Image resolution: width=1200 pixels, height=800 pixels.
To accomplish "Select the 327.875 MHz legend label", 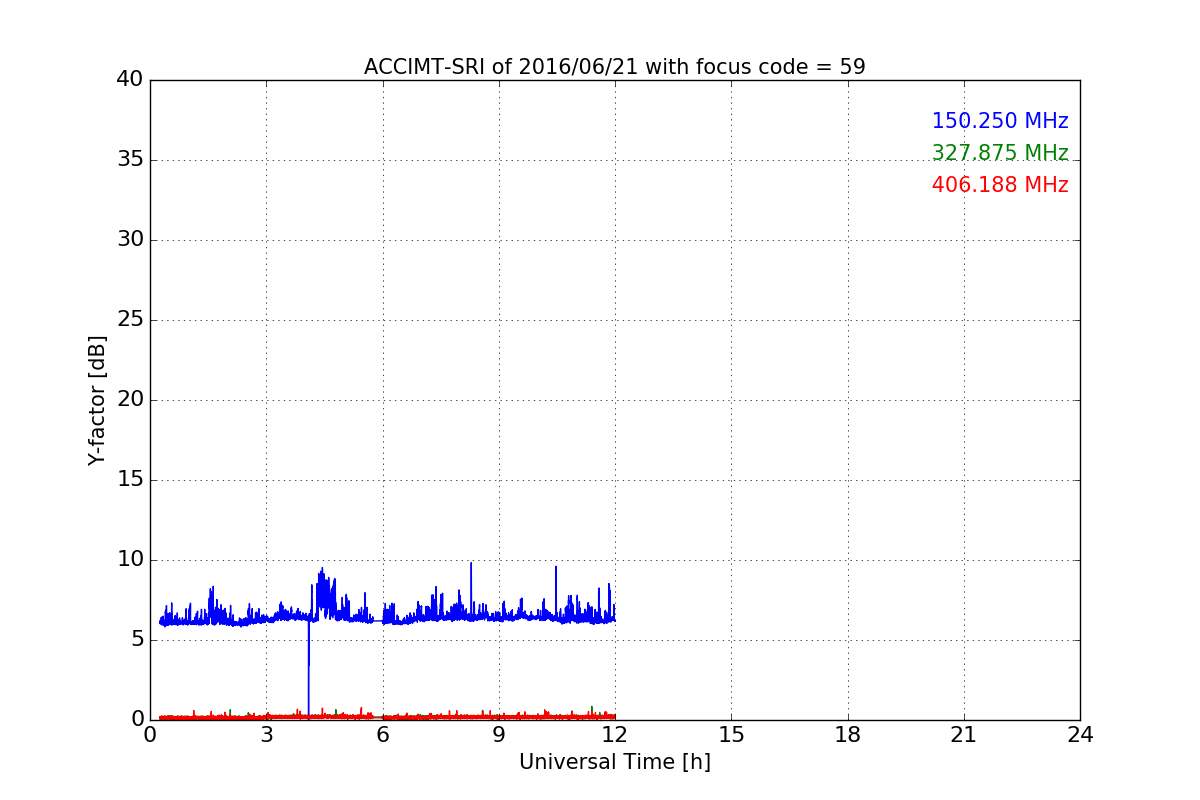I will coord(1000,153).
